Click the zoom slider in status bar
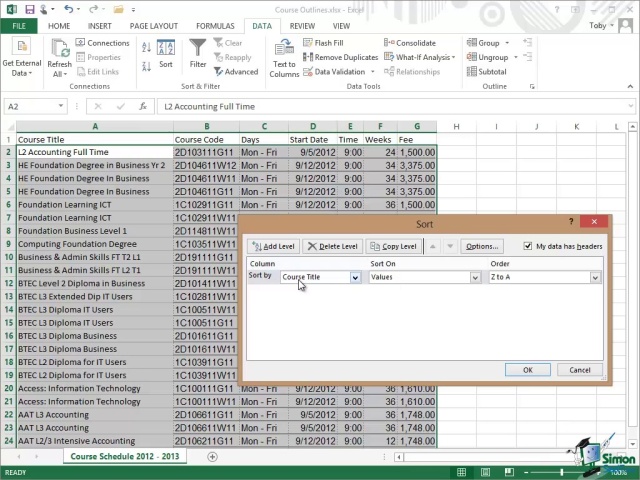Image resolution: width=640 pixels, height=480 pixels. coord(562,472)
